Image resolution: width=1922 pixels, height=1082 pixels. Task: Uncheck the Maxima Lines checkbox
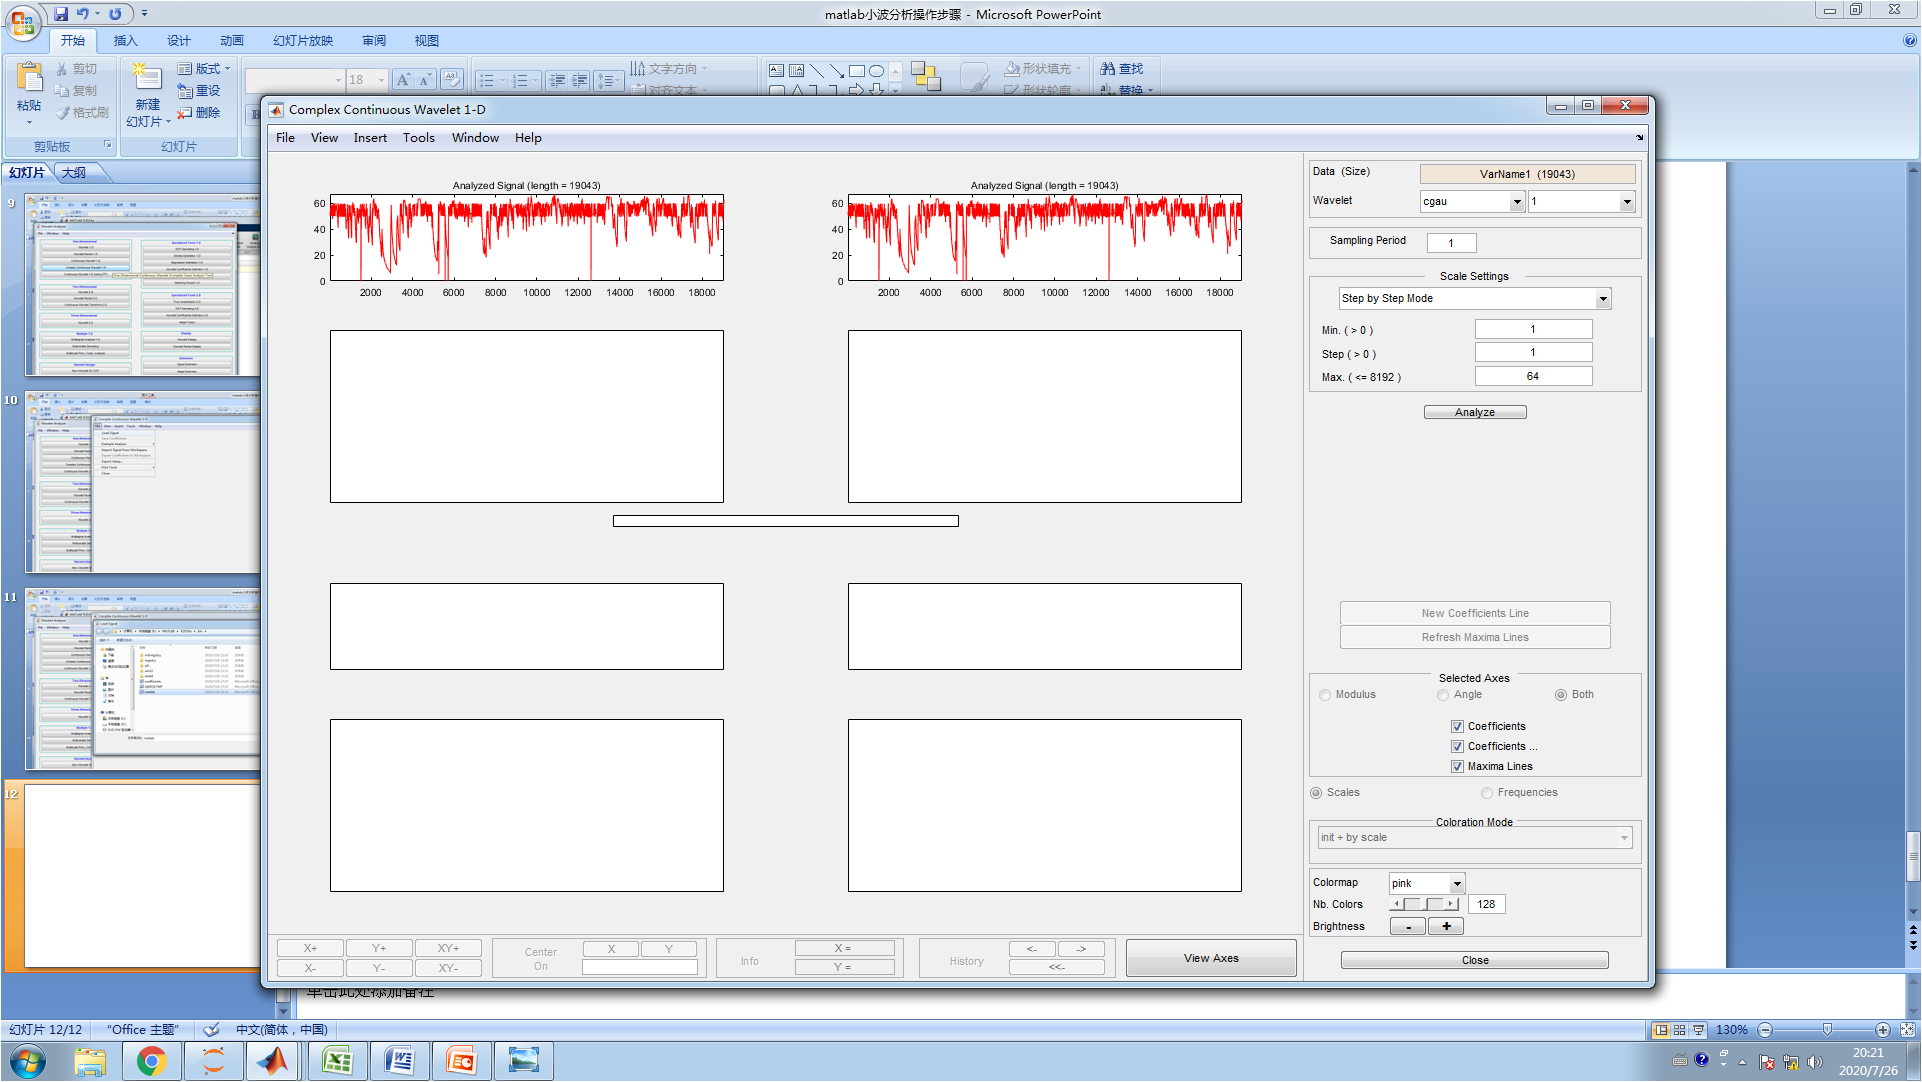(x=1458, y=766)
